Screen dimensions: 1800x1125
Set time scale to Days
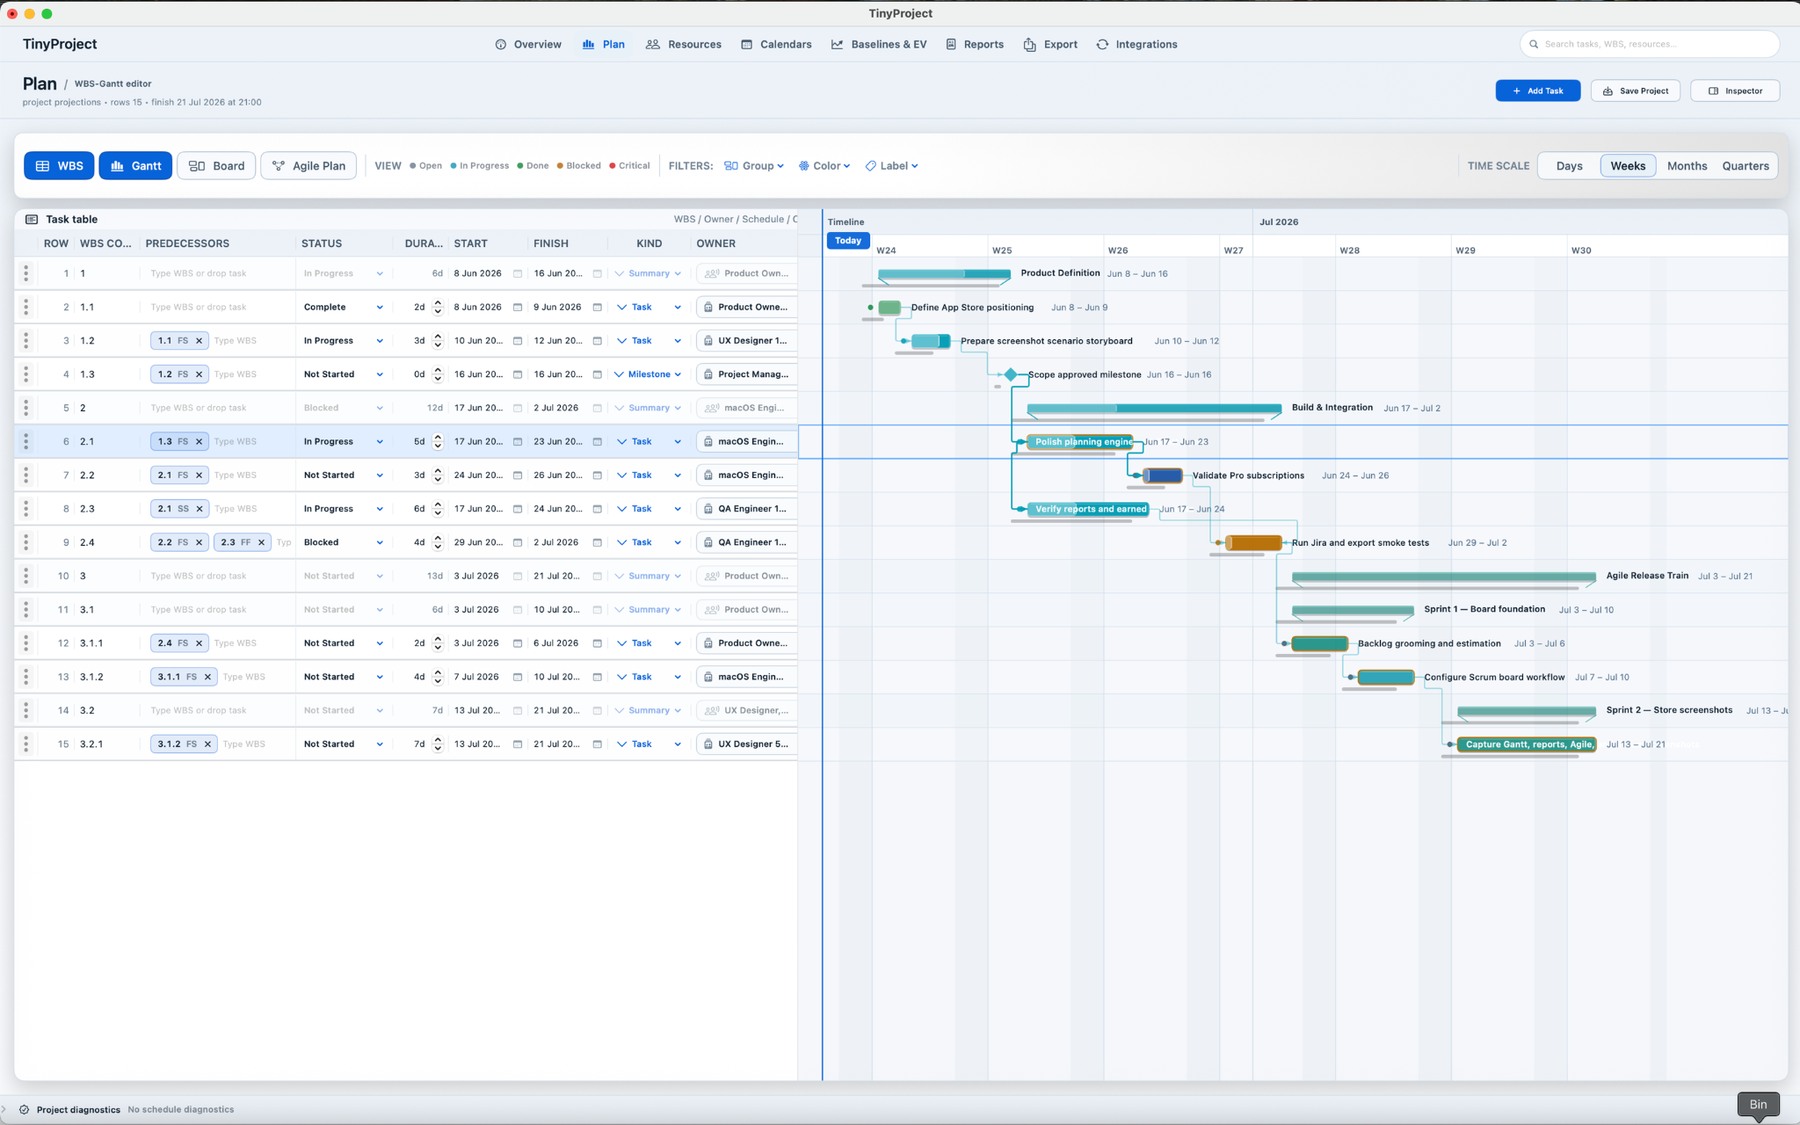[1569, 166]
